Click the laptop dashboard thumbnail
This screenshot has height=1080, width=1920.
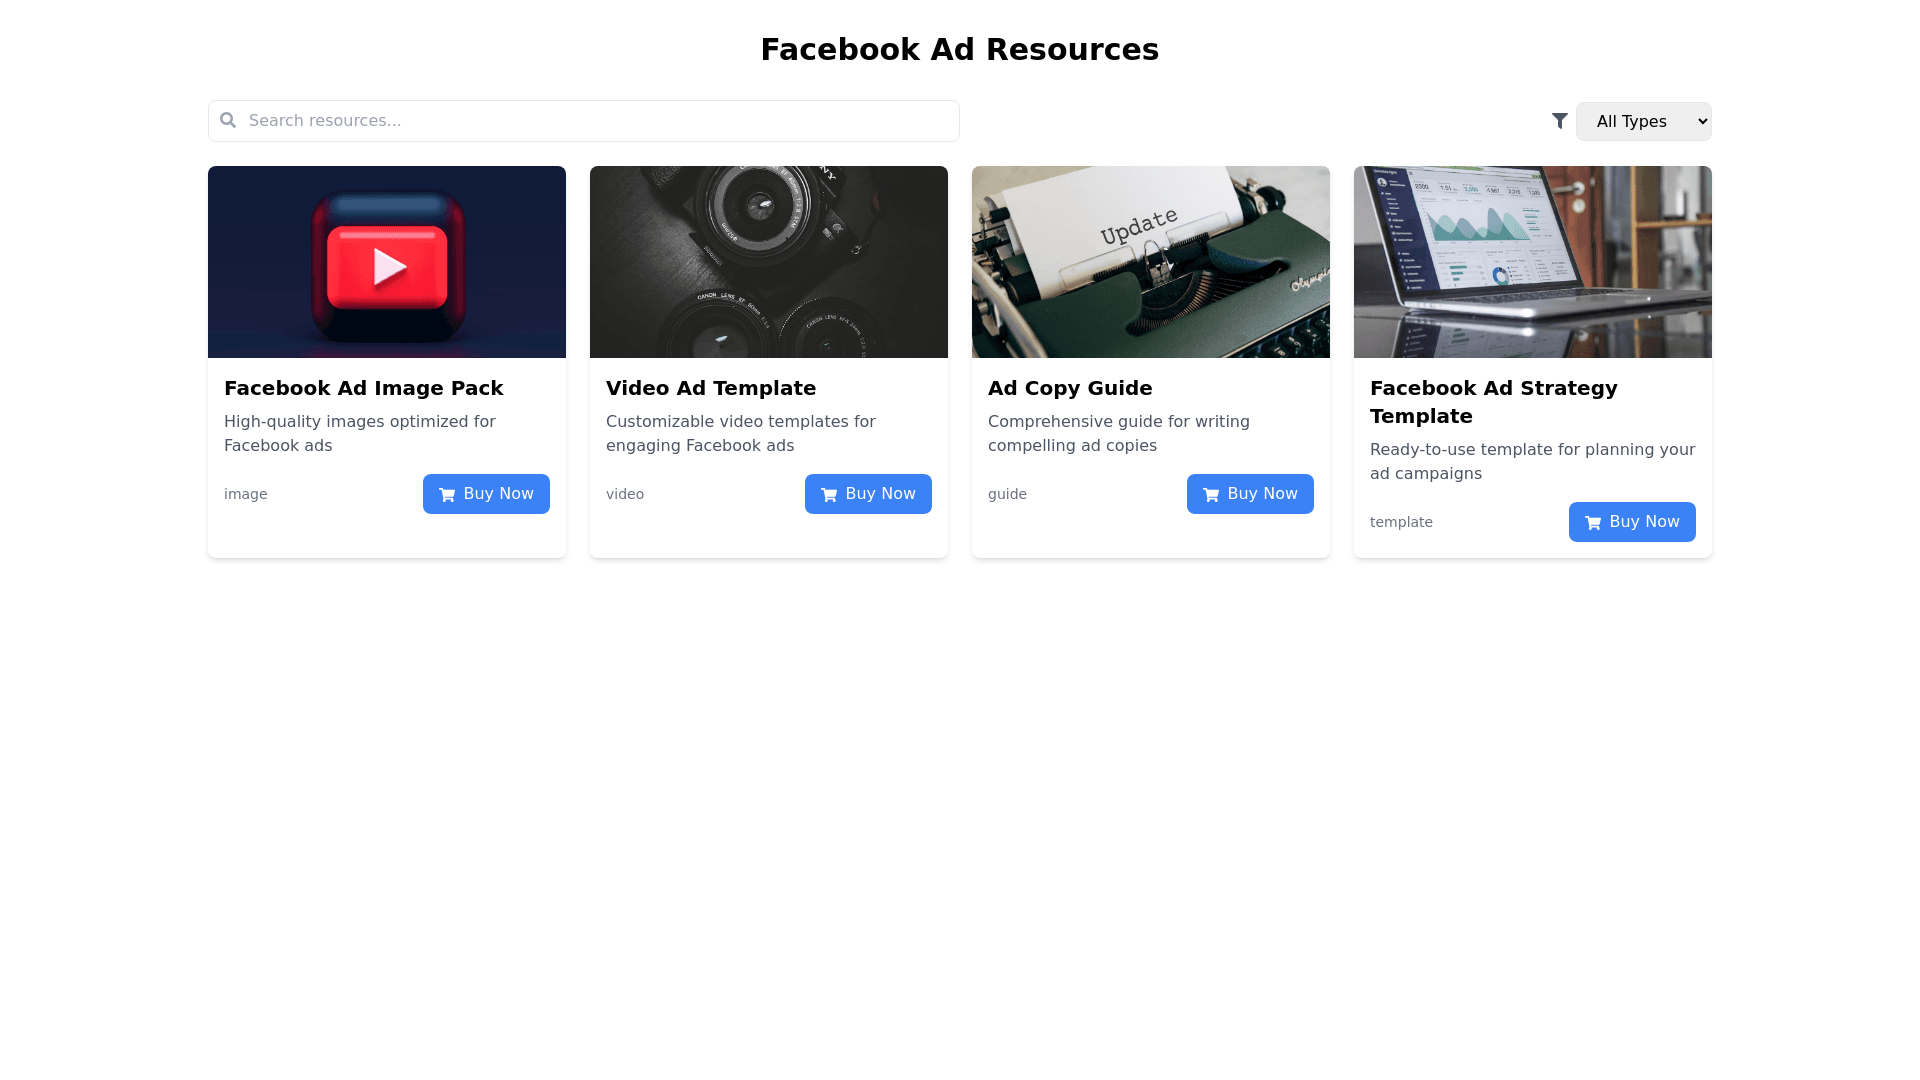tap(1533, 262)
